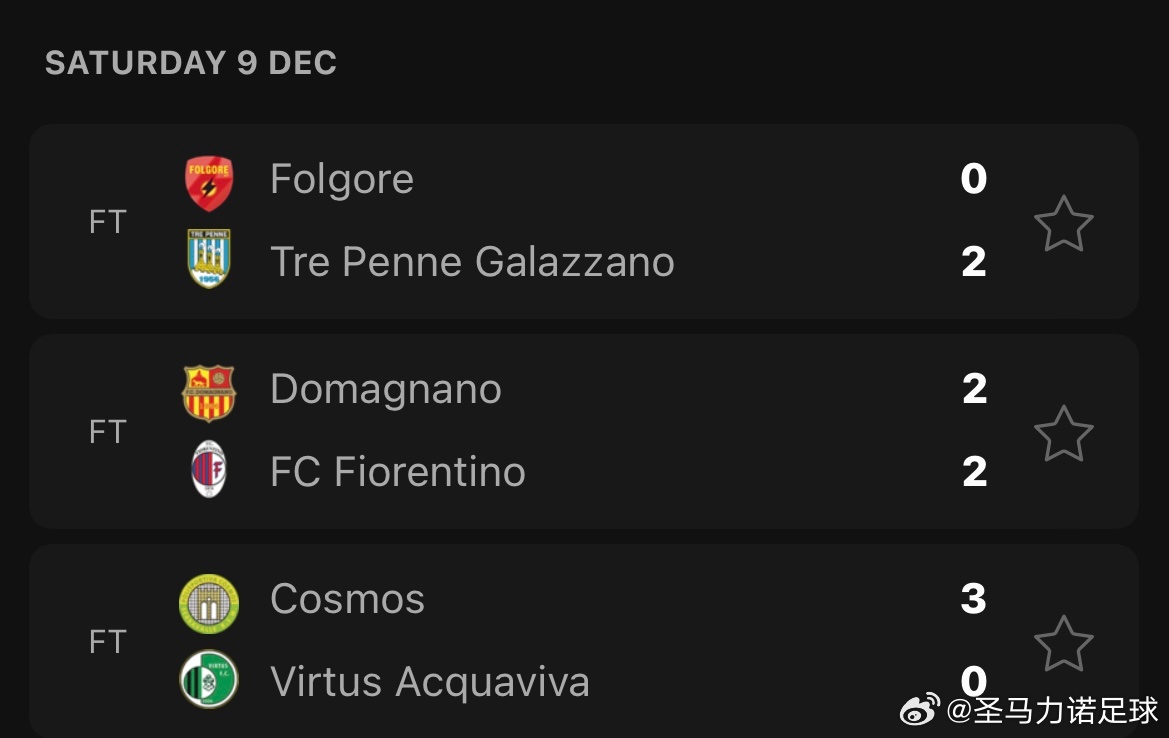
Task: Favorite the Folgore vs Tre Penne match
Action: click(x=1063, y=223)
